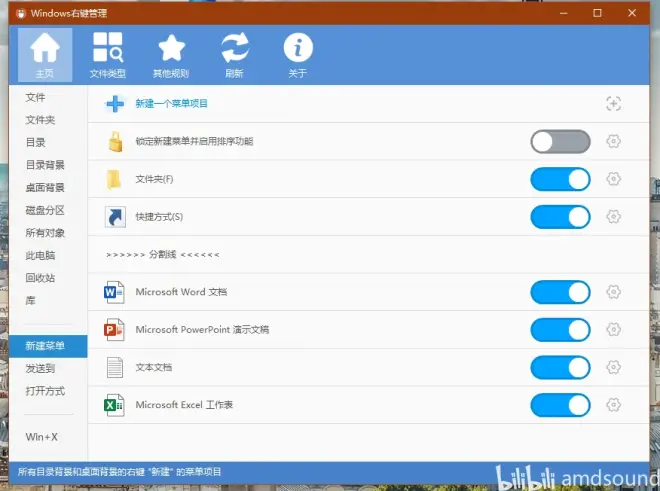Click the 锁定新建菜单并启用排序功能 label
The image size is (660, 491).
tap(194, 141)
